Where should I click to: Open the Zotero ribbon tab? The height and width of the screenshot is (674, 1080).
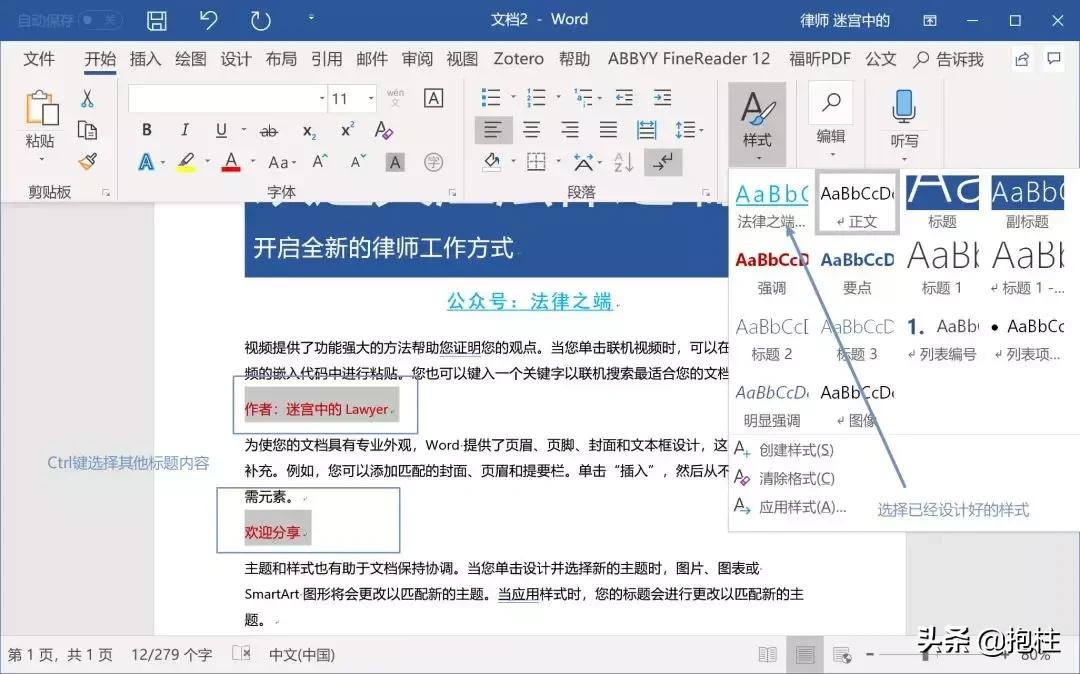click(x=518, y=59)
